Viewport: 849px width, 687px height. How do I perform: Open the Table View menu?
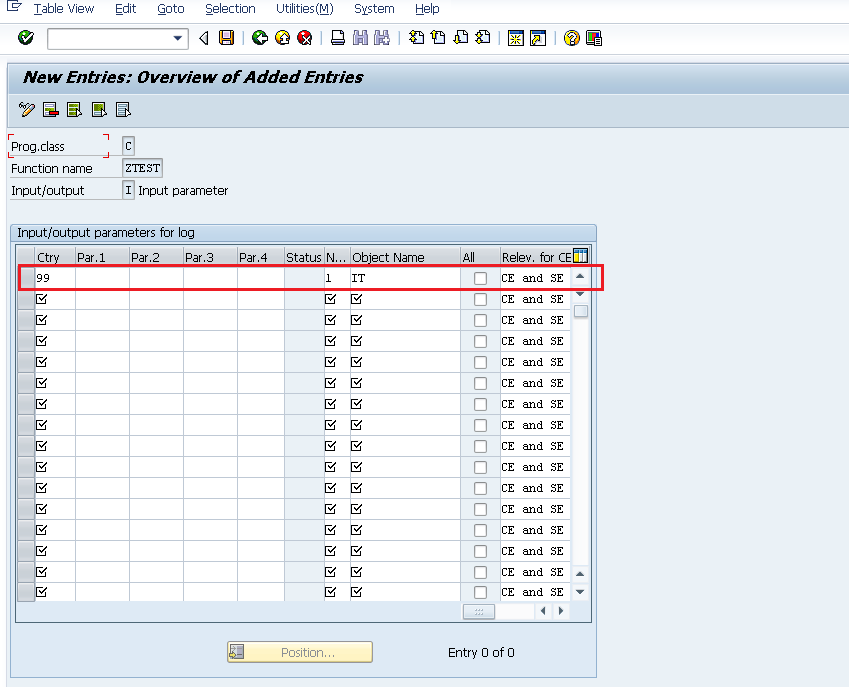[63, 9]
